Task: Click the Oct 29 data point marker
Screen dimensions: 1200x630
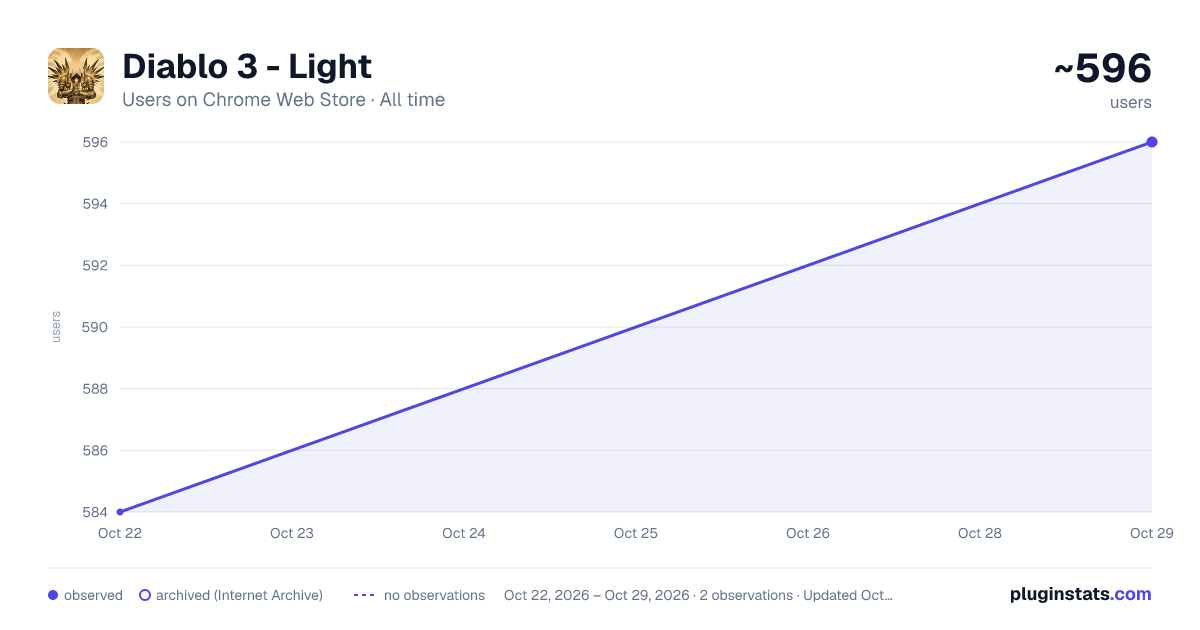Action: pyautogui.click(x=1152, y=142)
